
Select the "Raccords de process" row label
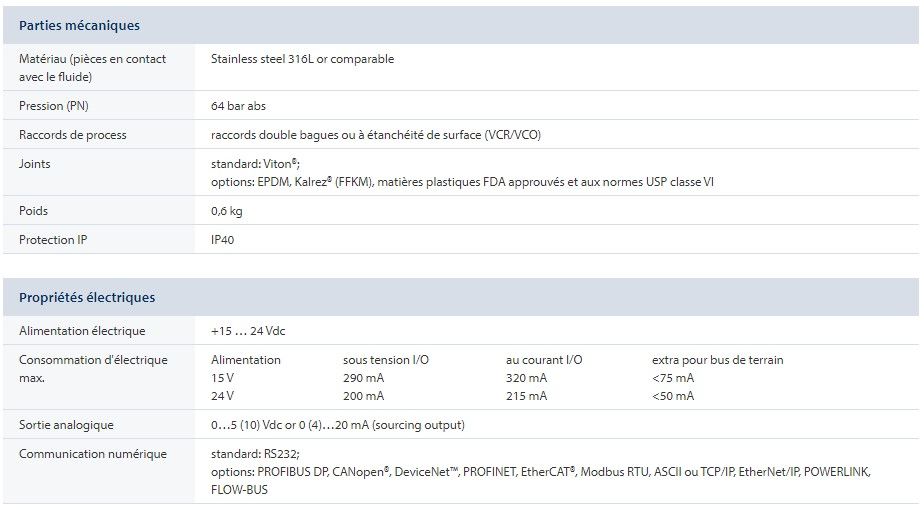click(x=73, y=135)
